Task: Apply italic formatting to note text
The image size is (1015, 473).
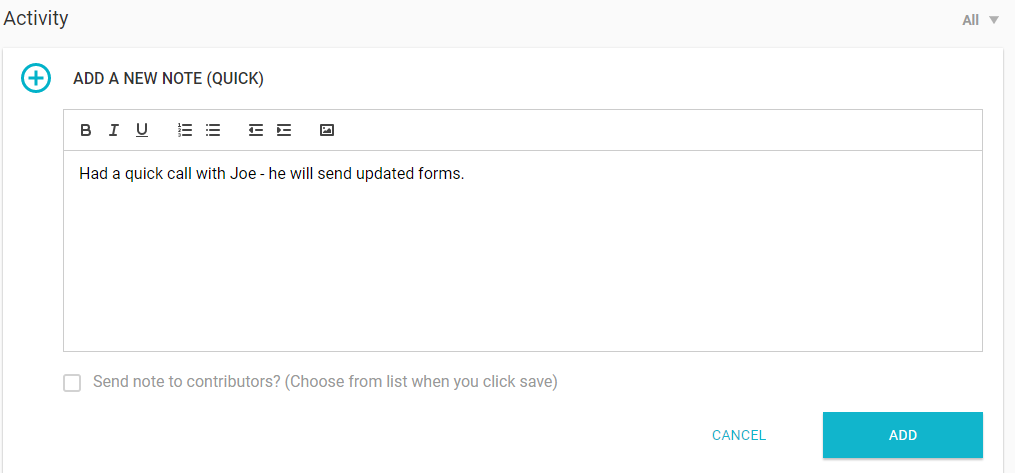Action: 114,130
